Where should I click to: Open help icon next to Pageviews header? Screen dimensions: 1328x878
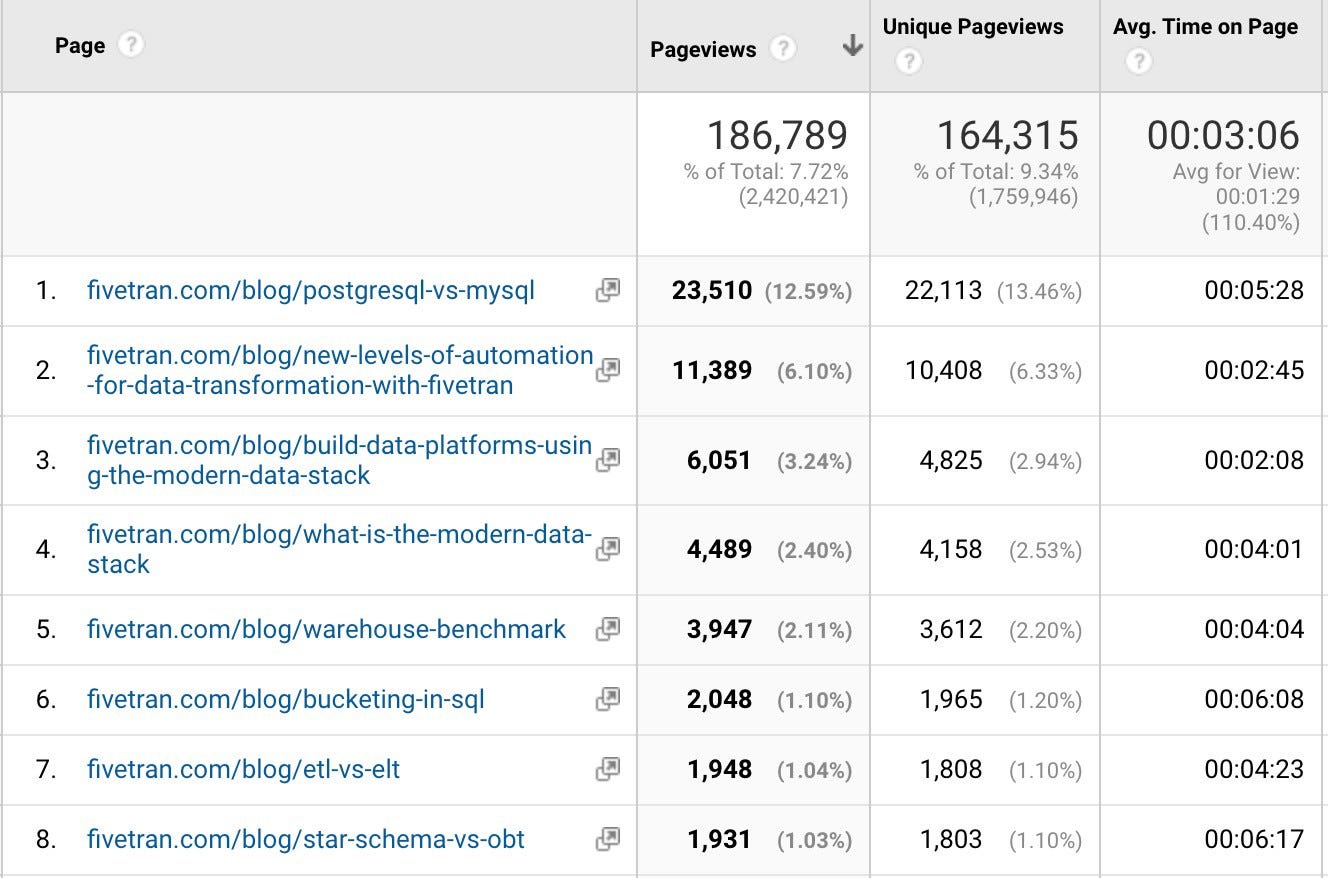tap(783, 49)
